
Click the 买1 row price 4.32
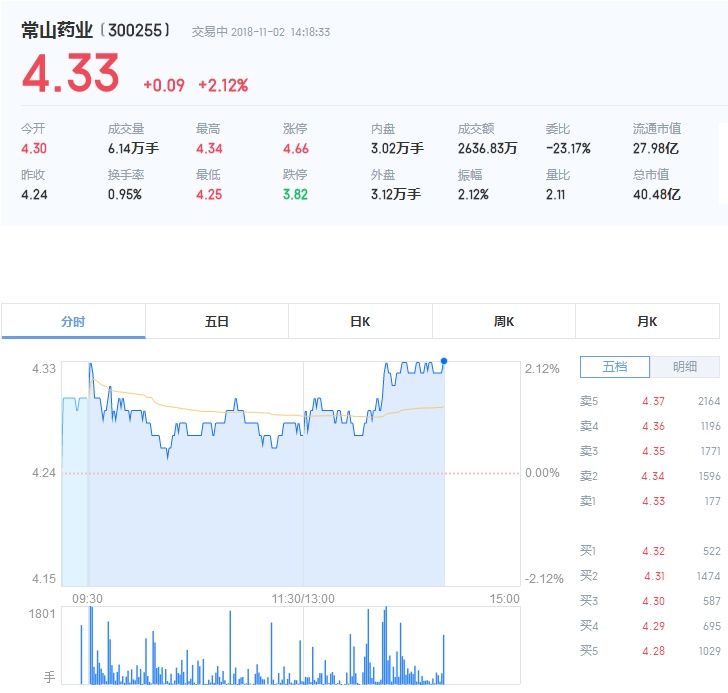(x=653, y=551)
